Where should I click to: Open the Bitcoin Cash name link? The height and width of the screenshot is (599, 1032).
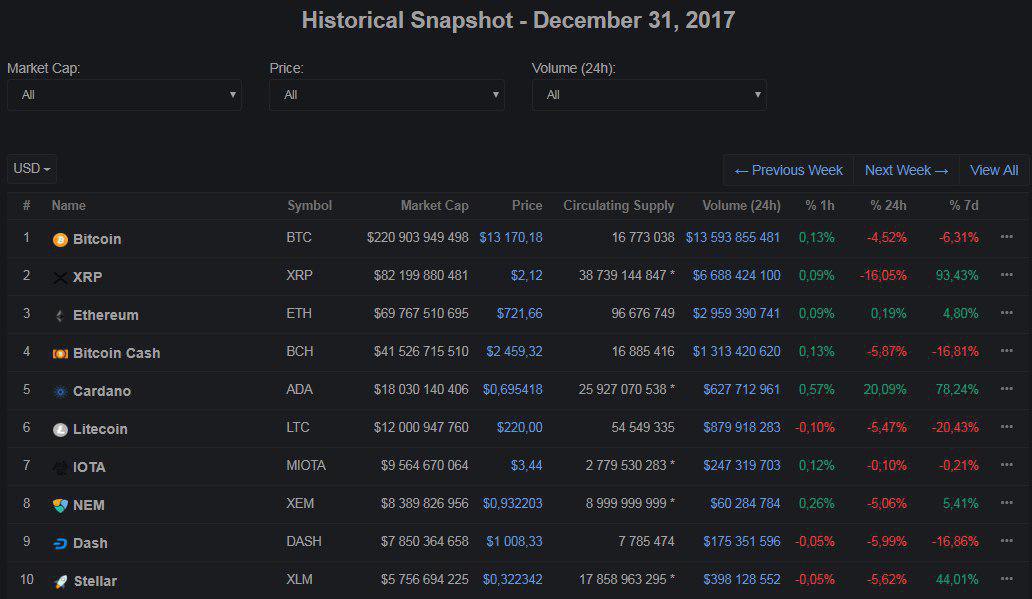pyautogui.click(x=116, y=353)
